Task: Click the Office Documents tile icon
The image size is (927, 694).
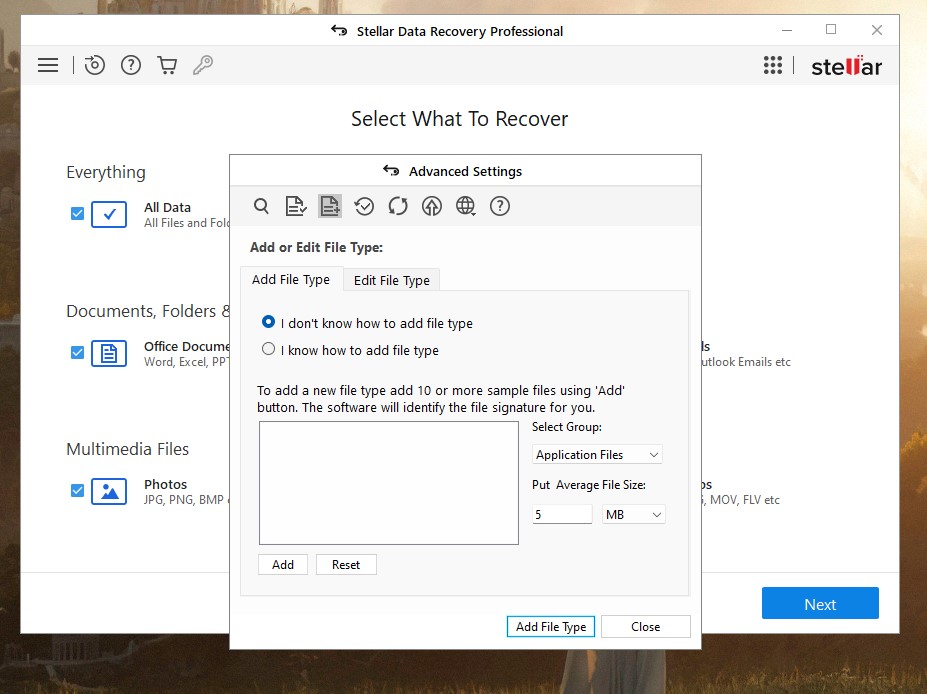Action: coord(109,354)
